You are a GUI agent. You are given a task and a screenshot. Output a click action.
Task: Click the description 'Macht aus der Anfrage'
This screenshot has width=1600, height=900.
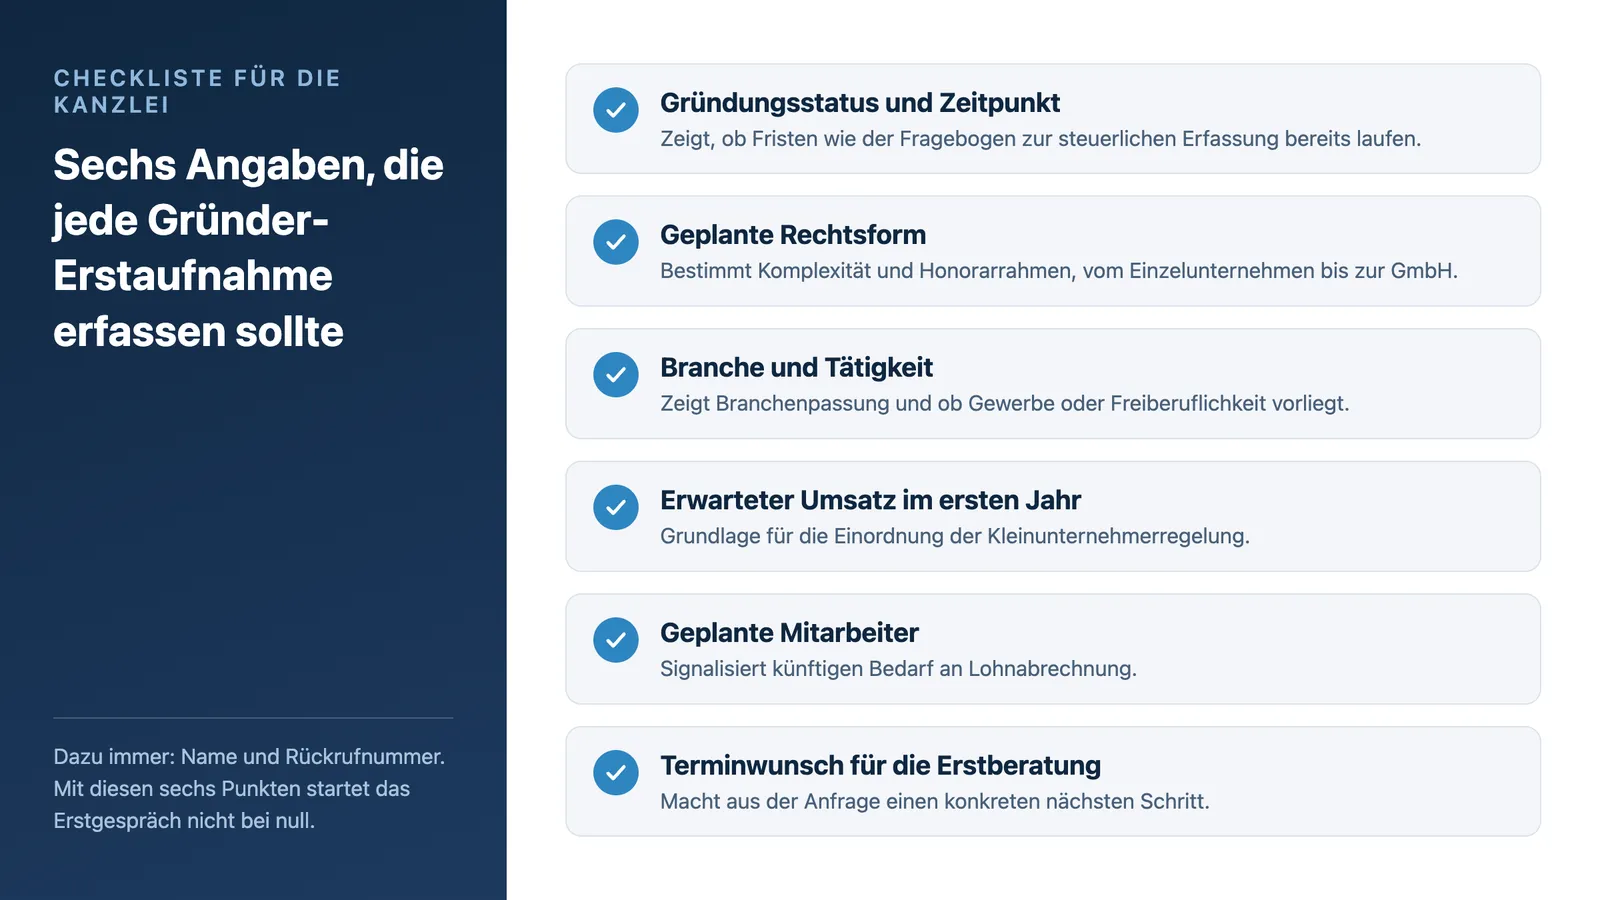click(935, 802)
